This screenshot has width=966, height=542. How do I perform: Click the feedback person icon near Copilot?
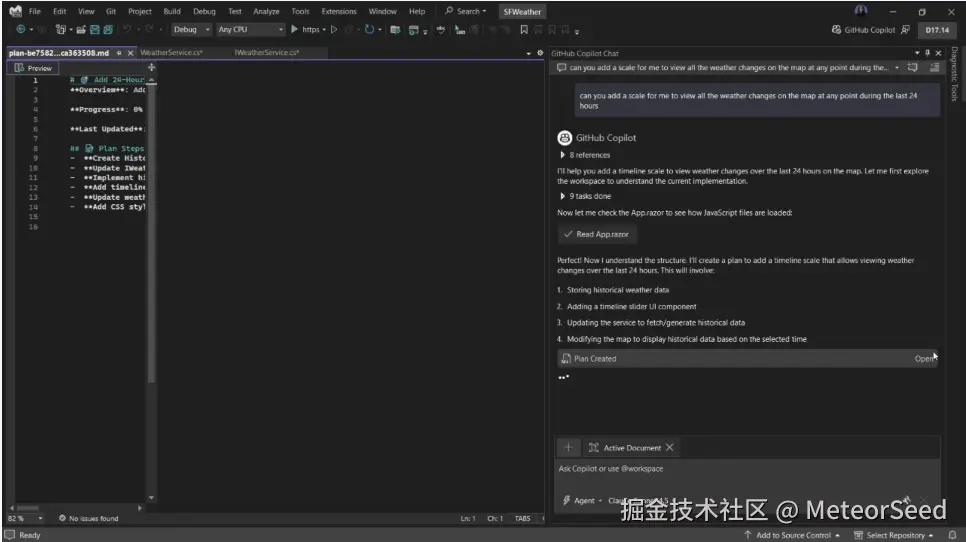(x=905, y=30)
